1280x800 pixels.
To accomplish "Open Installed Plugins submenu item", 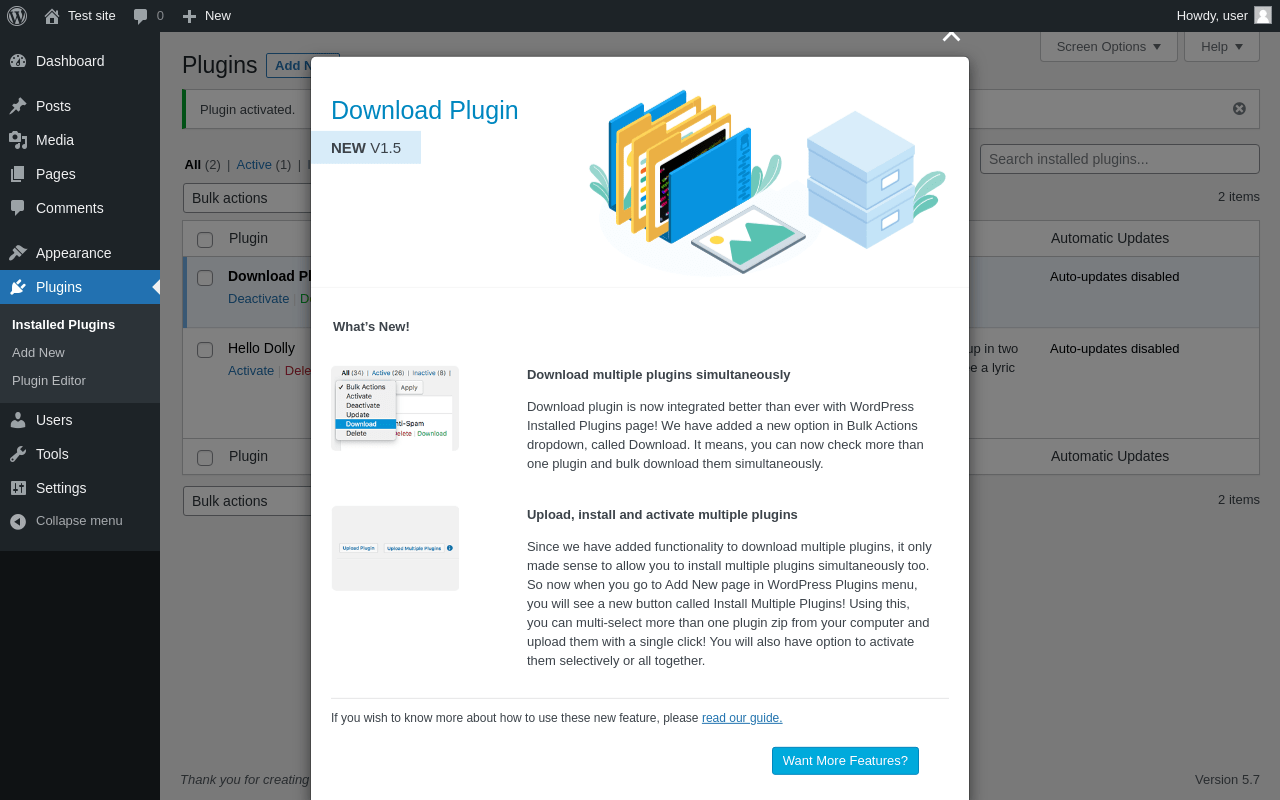I will tap(63, 325).
